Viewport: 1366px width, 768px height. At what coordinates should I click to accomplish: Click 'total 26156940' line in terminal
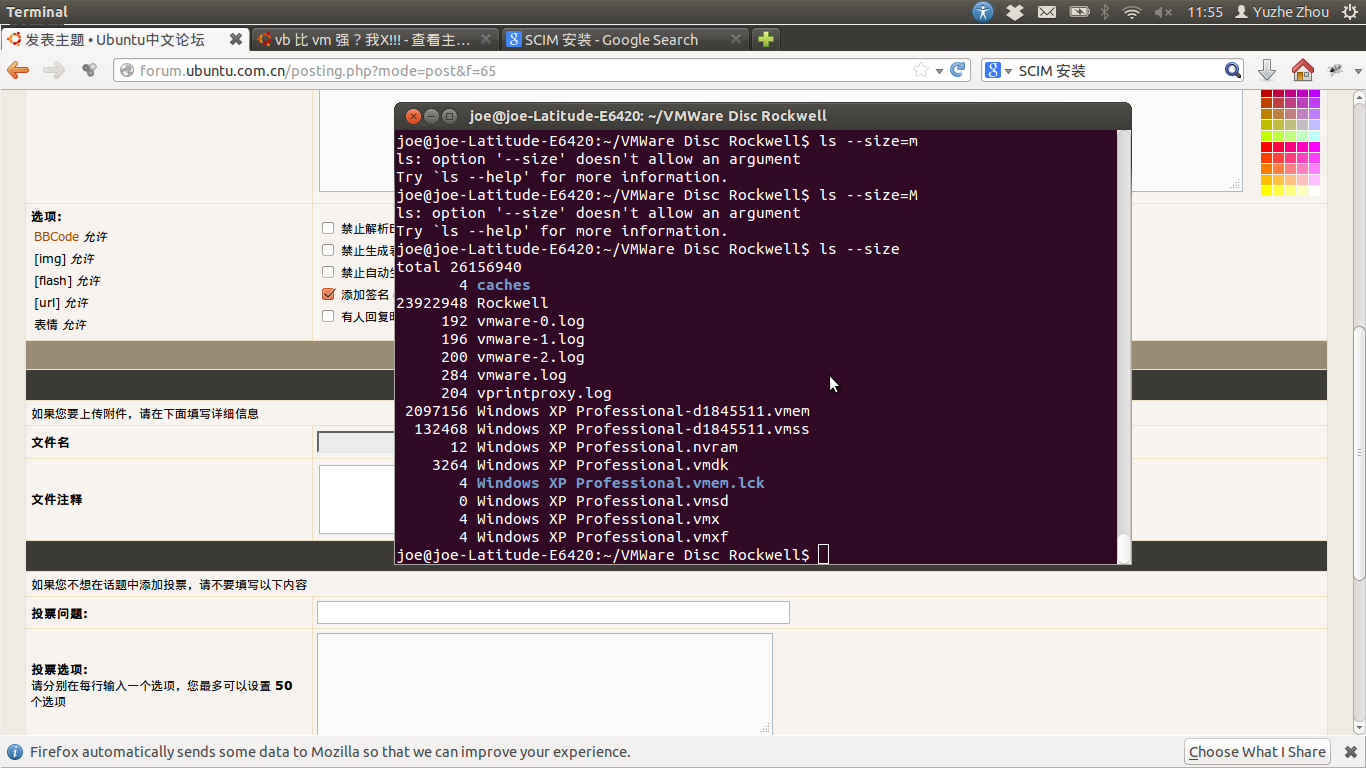459,267
